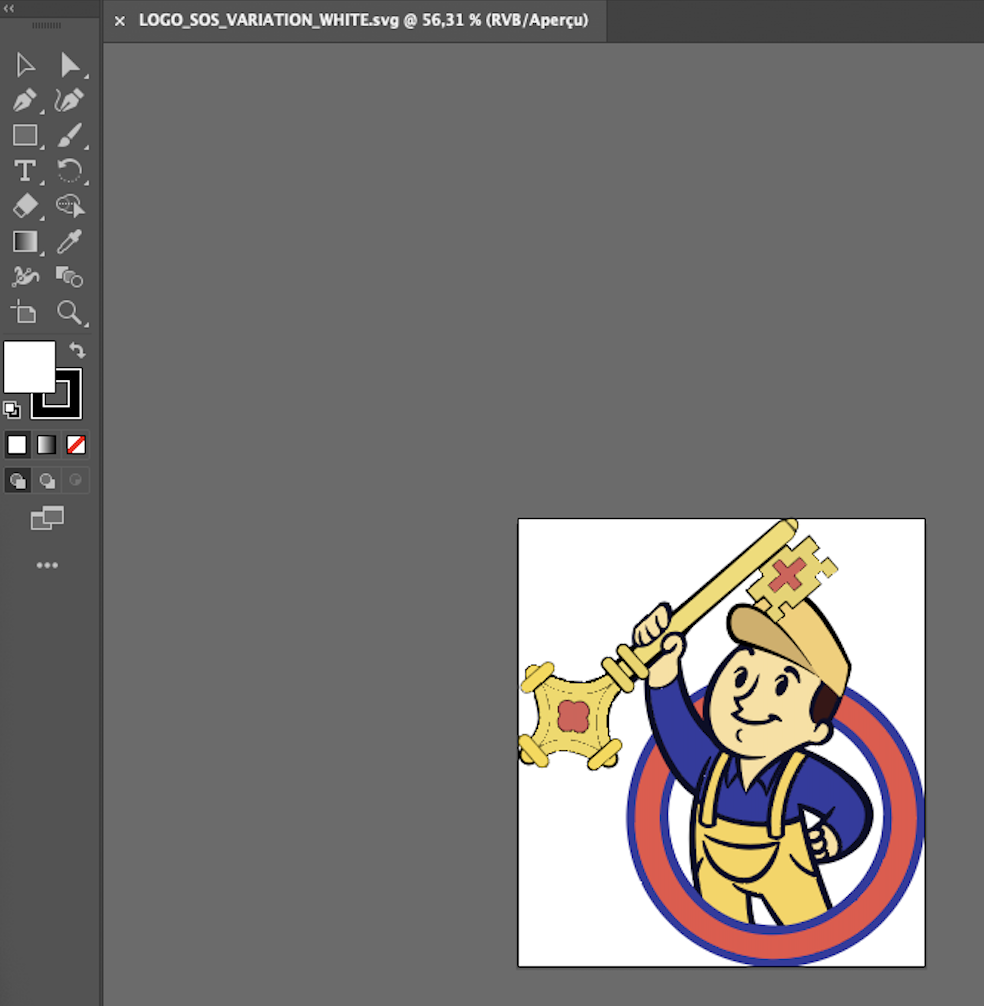984x1006 pixels.
Task: Enable Draw Behind mode
Action: pos(47,481)
